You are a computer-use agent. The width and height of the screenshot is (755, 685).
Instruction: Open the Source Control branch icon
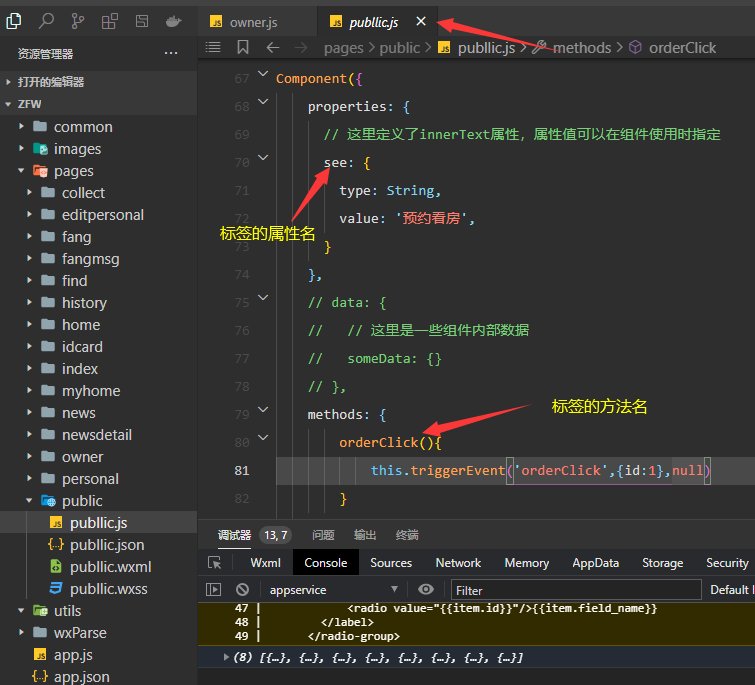78,20
